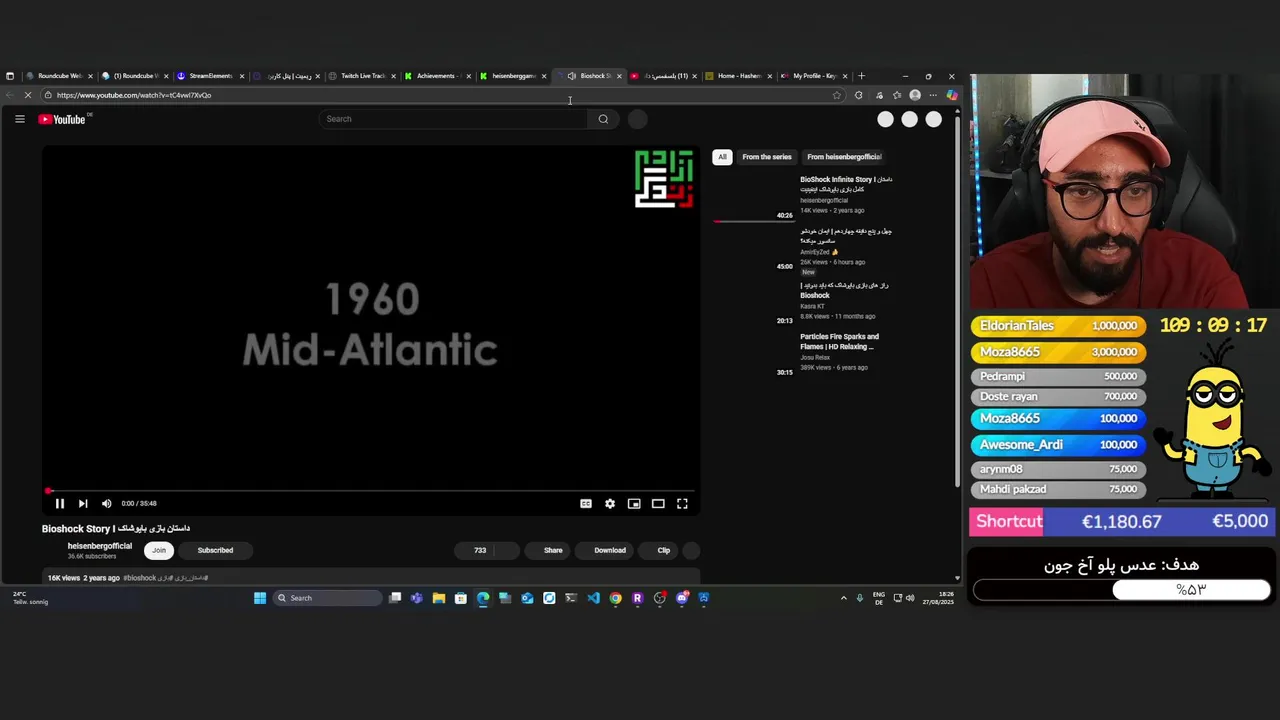Click the browser address bar URL
The width and height of the screenshot is (1280, 720).
[134, 95]
